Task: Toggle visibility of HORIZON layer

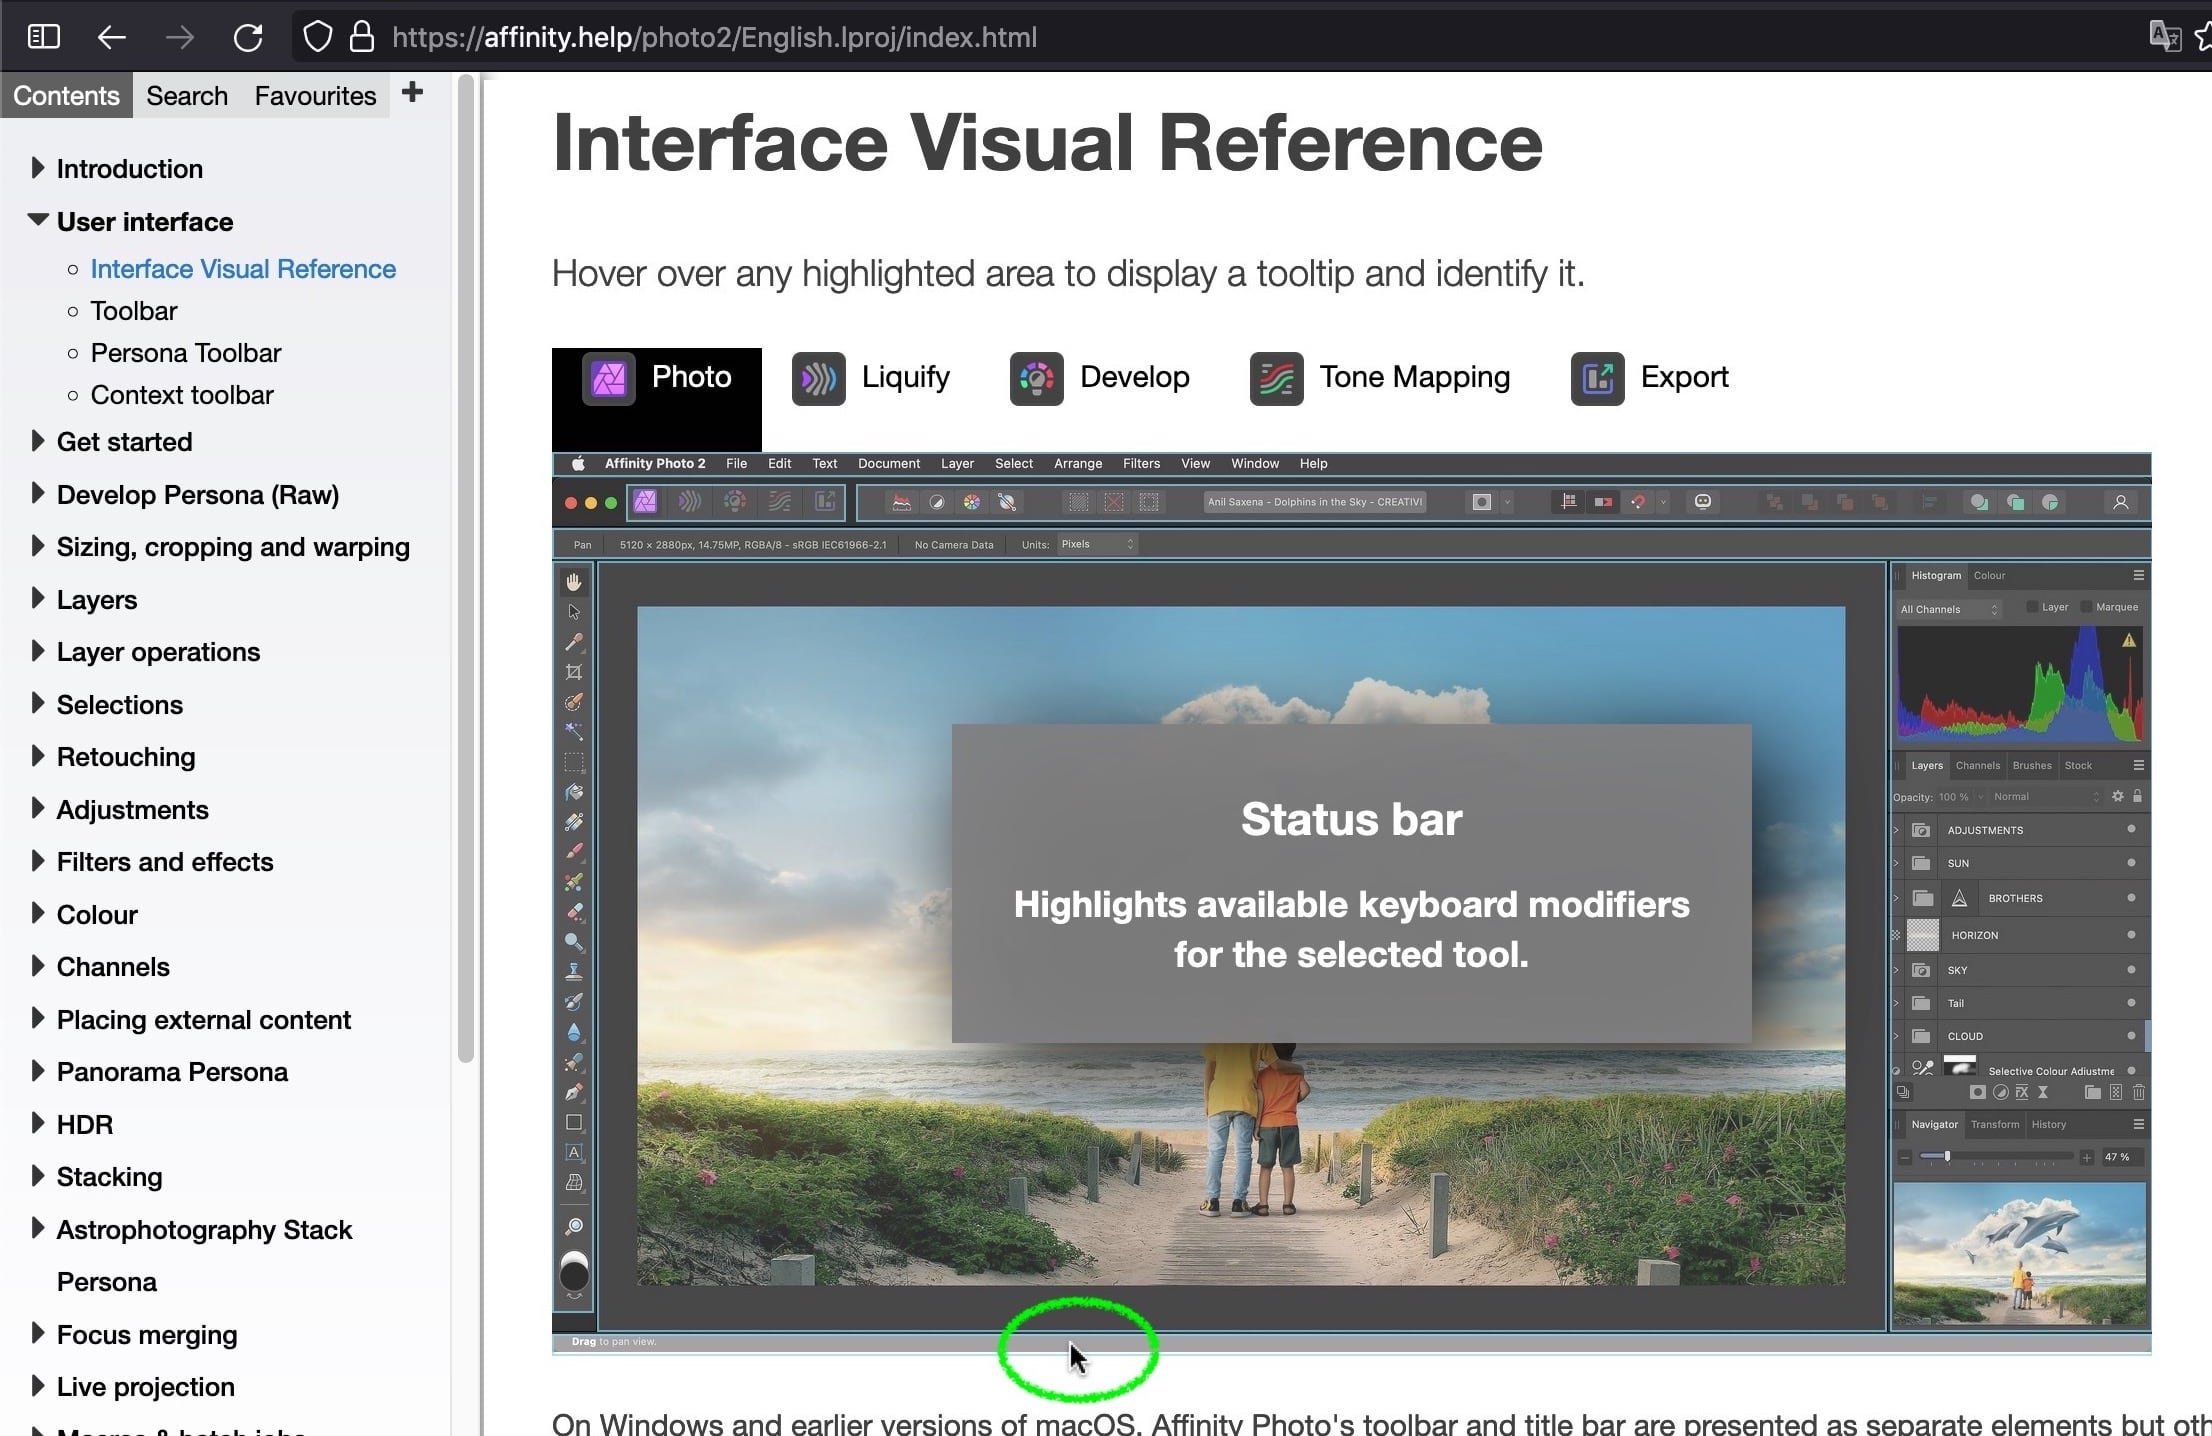Action: tap(2131, 934)
